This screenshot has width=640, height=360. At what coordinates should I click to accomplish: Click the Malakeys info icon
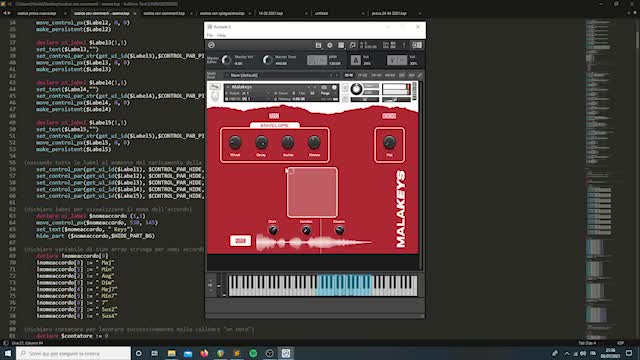[x=334, y=87]
